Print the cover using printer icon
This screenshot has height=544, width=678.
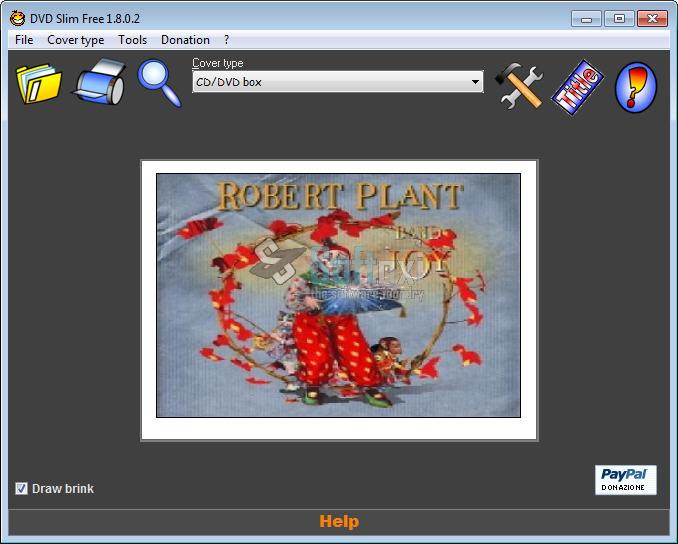click(100, 83)
